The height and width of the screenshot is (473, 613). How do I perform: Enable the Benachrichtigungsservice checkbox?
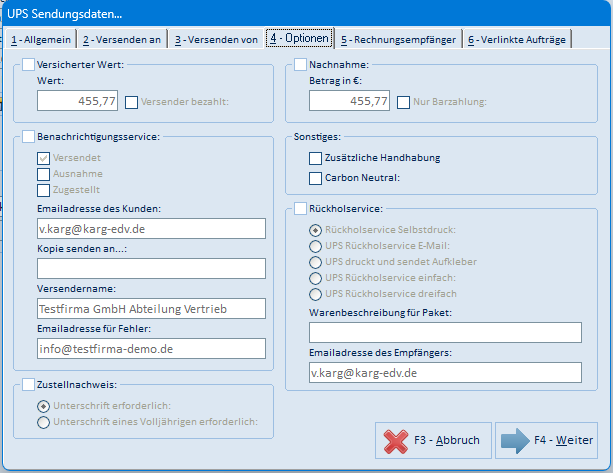click(28, 137)
